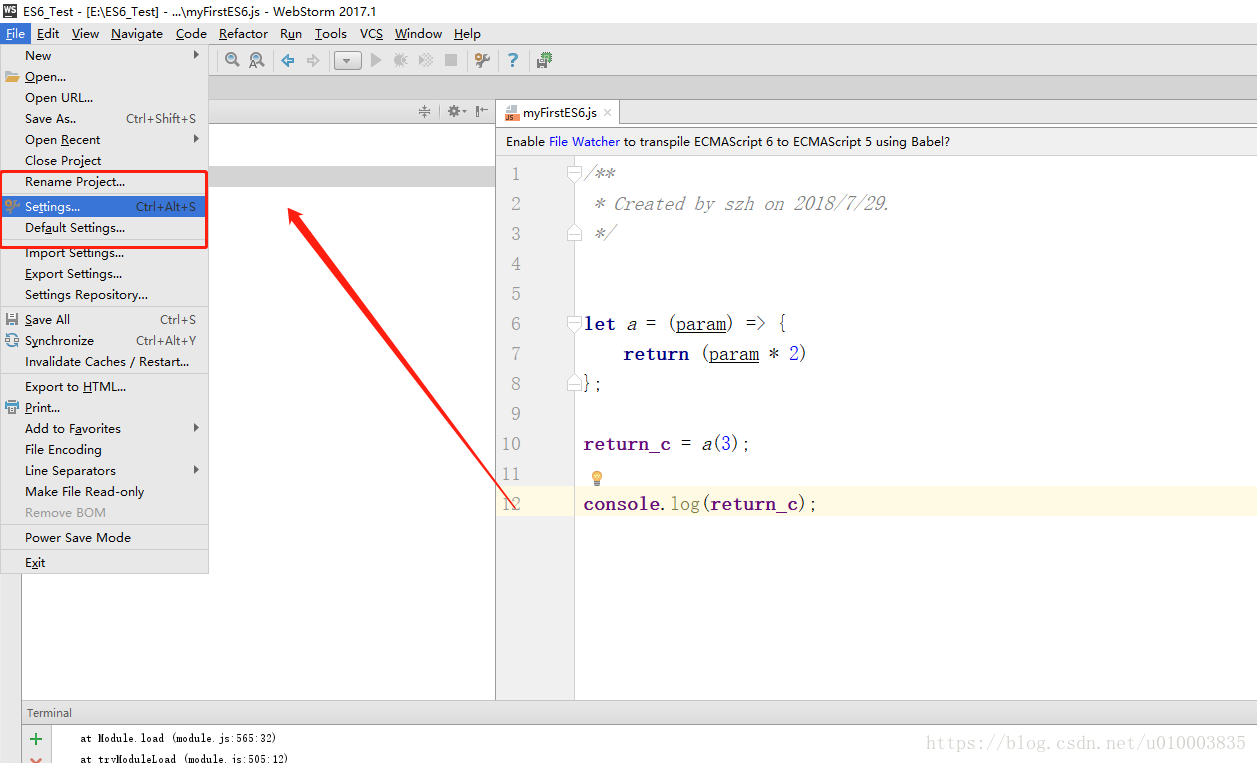Select Print... in the File menu
The height and width of the screenshot is (763, 1257).
click(104, 408)
